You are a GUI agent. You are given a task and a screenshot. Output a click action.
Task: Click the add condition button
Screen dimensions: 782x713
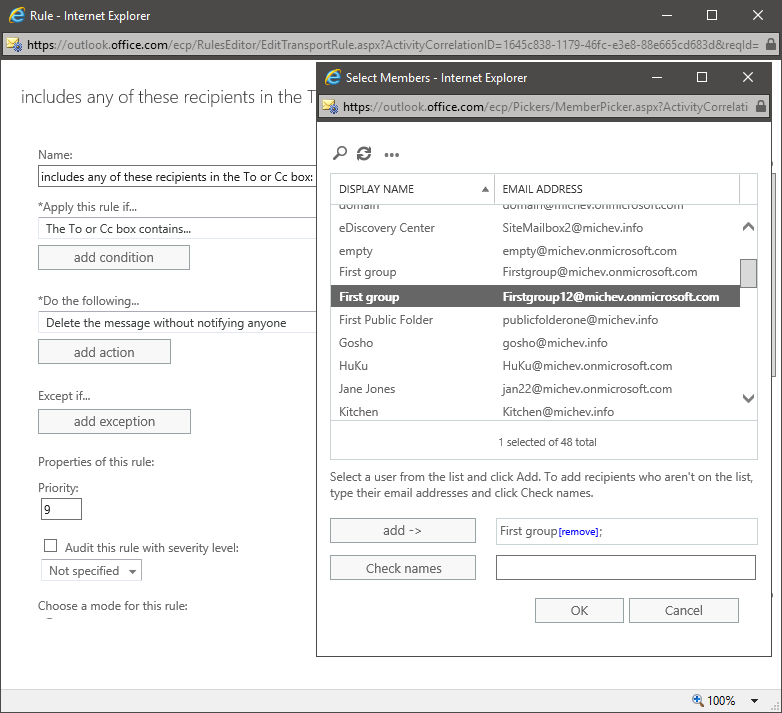click(x=114, y=257)
